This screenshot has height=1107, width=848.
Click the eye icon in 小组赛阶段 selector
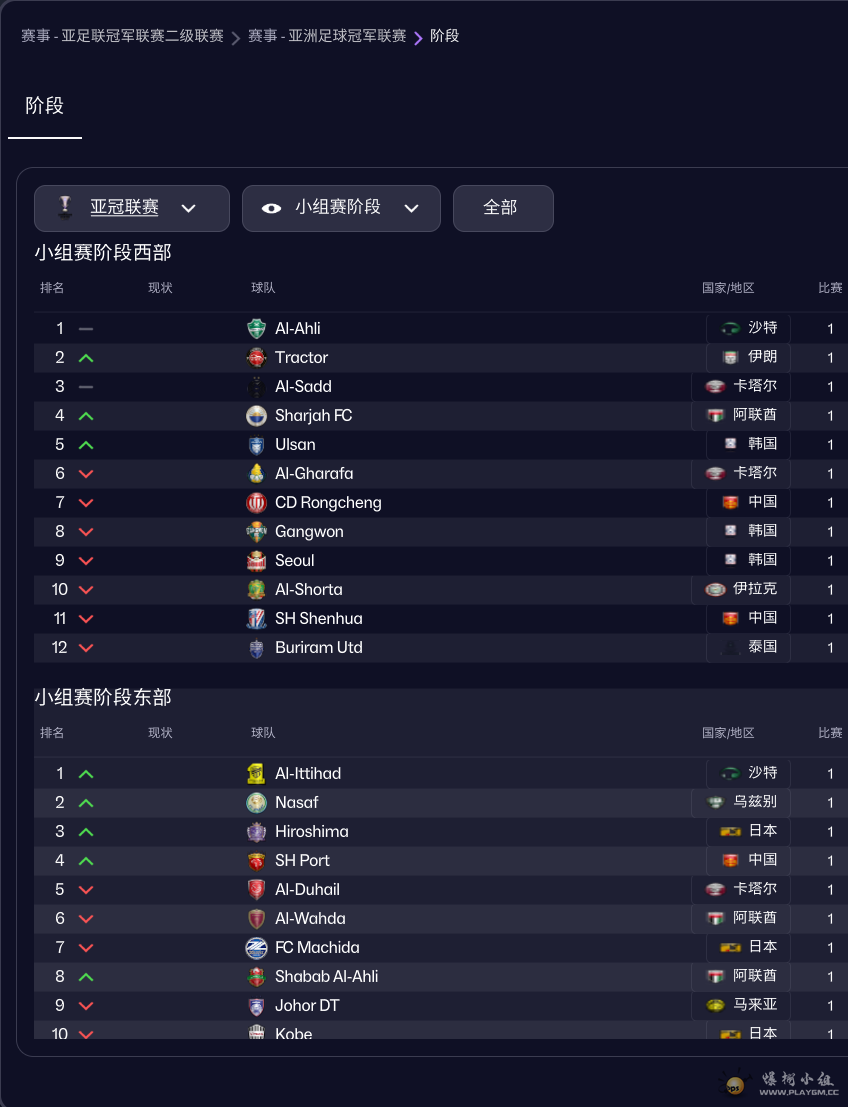pyautogui.click(x=271, y=208)
